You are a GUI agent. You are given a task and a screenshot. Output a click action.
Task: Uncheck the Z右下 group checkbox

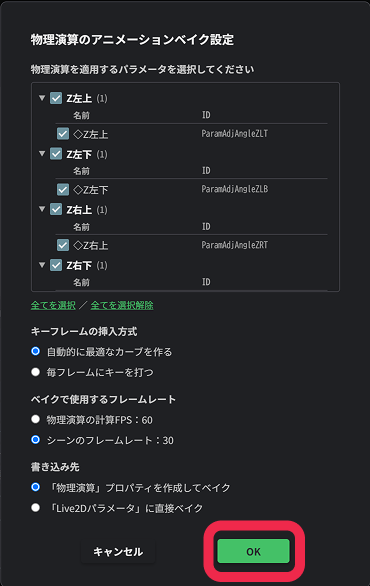56,265
